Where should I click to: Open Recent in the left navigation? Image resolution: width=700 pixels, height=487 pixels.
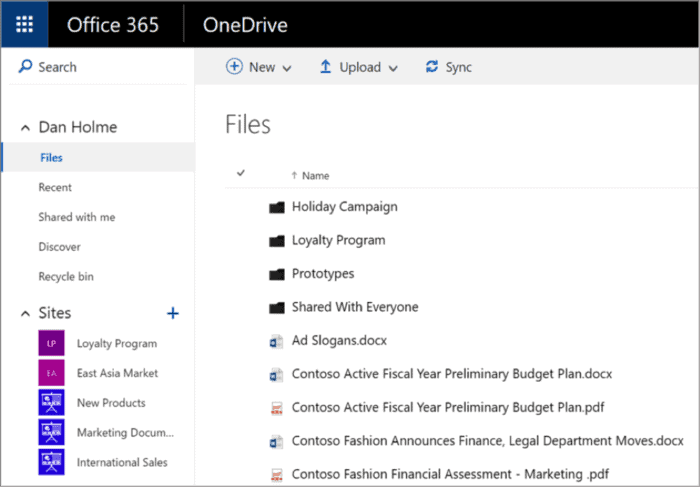click(55, 187)
